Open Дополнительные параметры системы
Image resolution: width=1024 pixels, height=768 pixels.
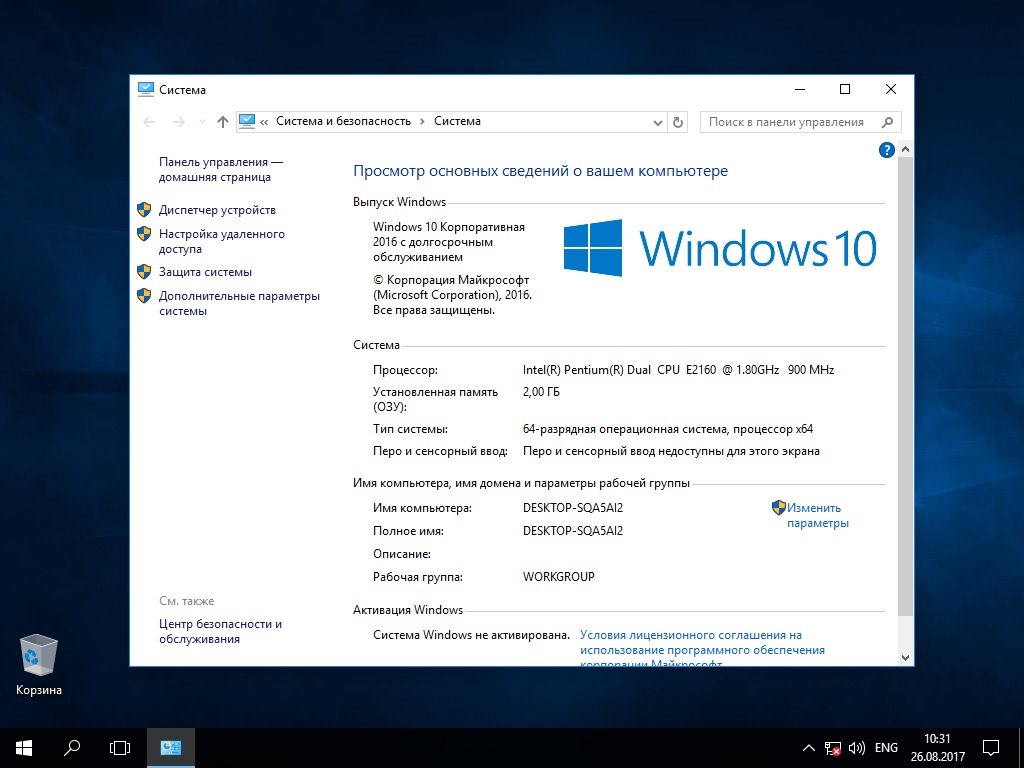pos(239,303)
